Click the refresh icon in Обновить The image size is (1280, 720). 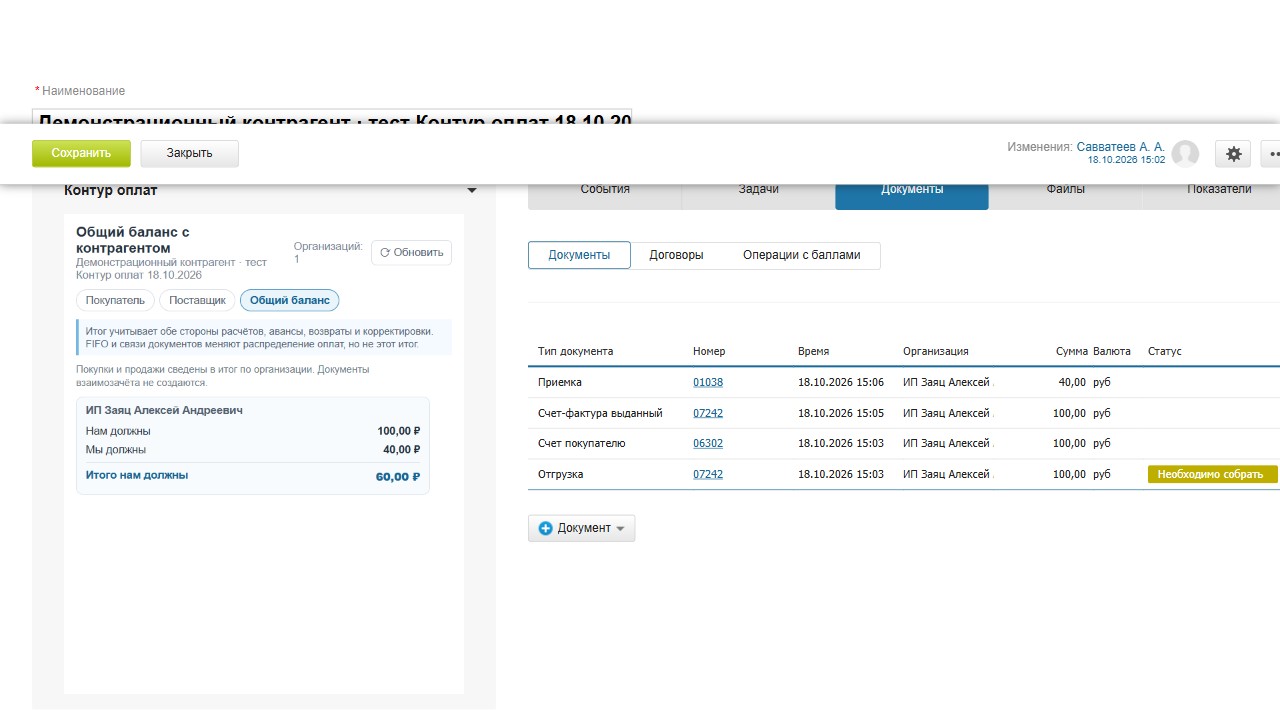coord(385,253)
